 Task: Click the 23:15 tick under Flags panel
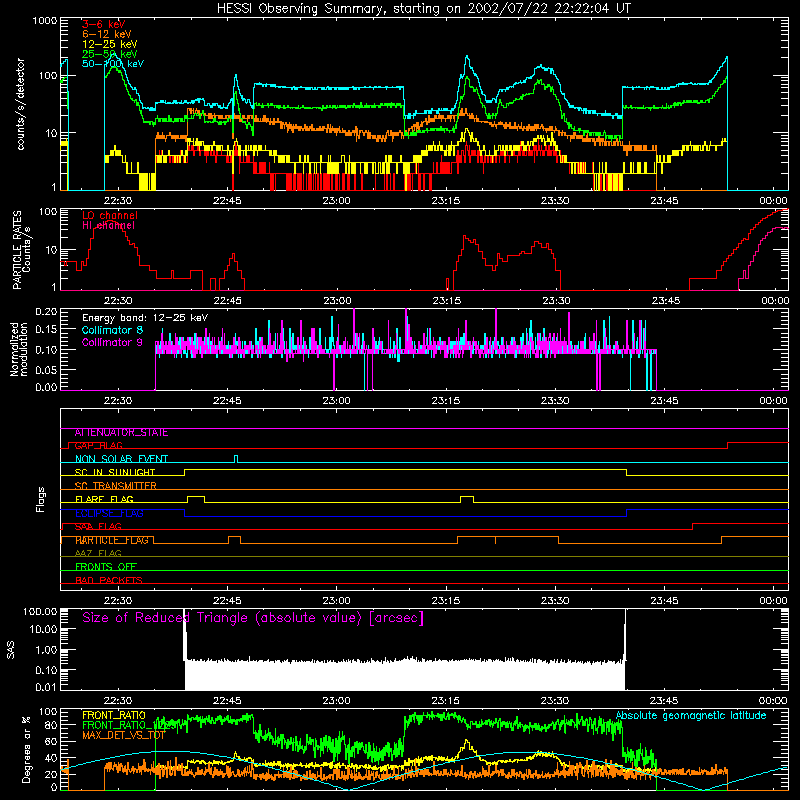click(x=445, y=601)
